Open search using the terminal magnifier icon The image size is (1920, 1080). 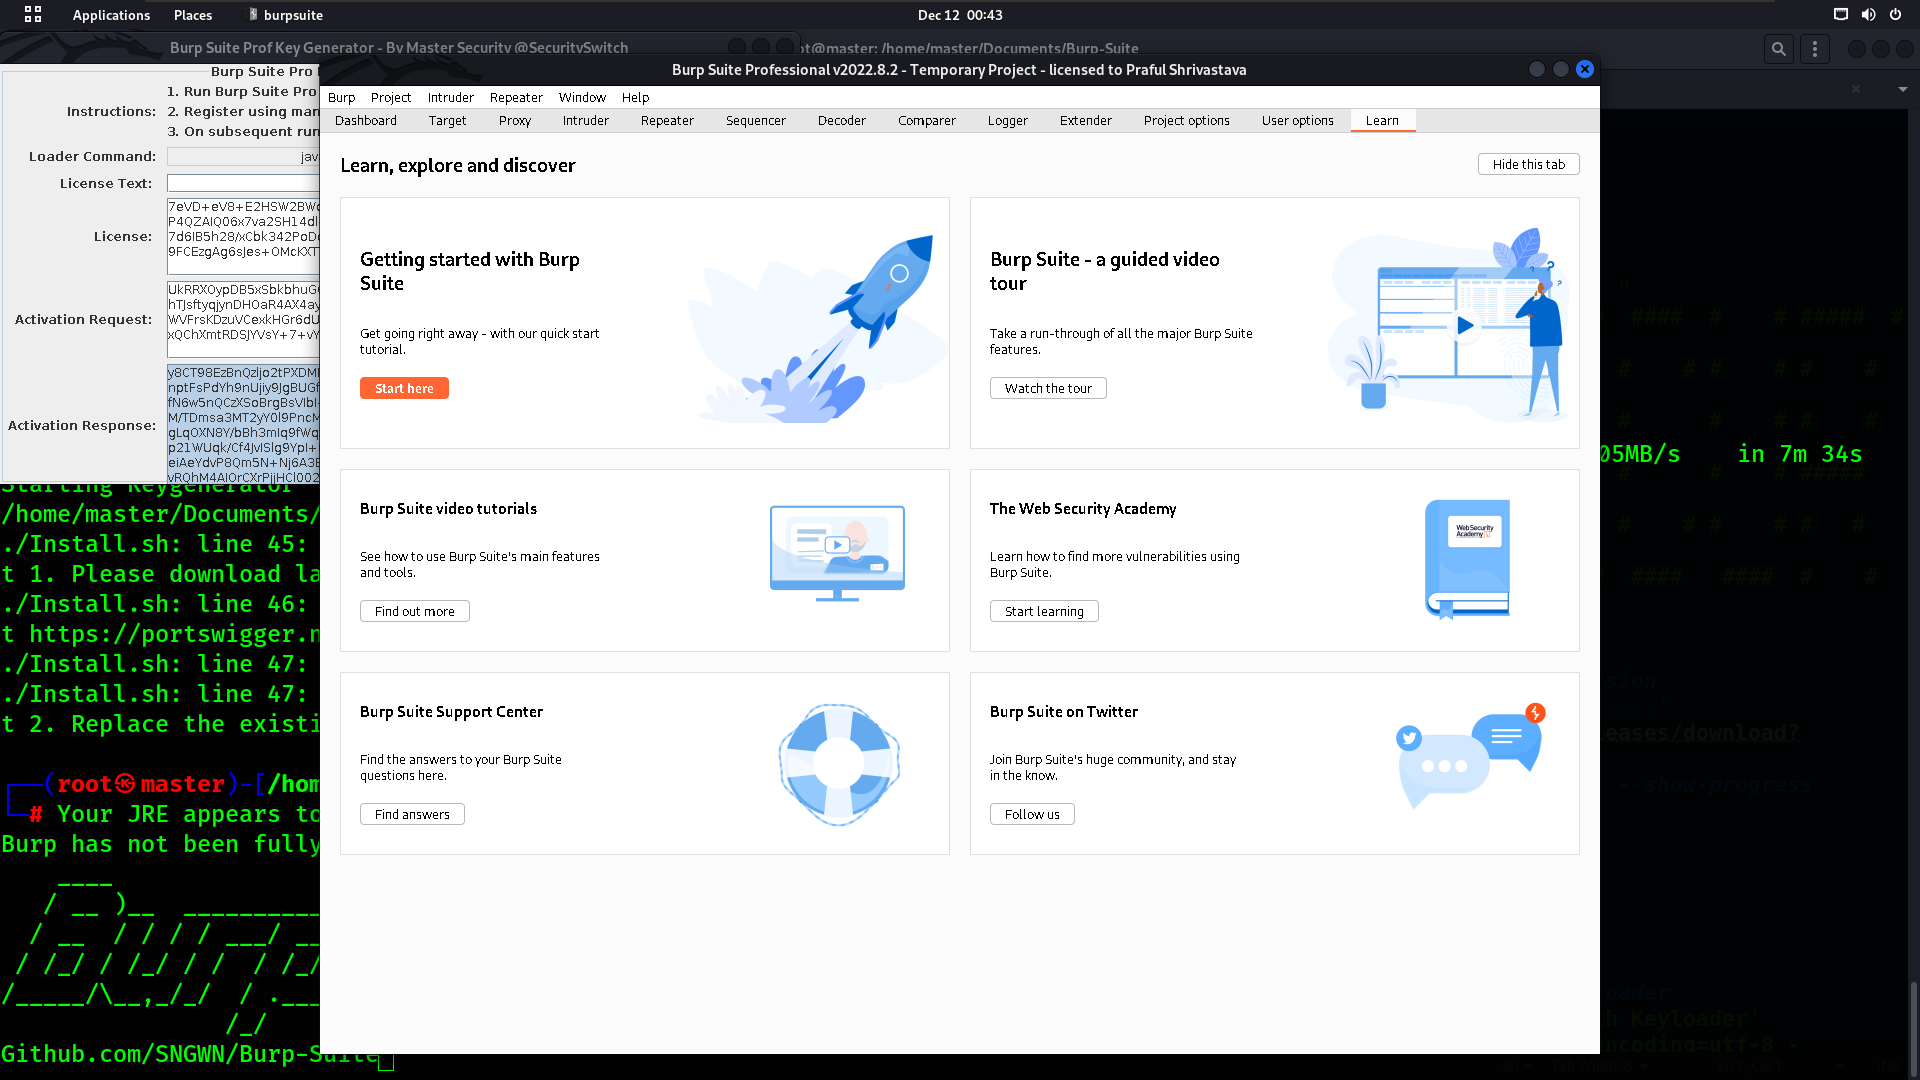point(1779,48)
